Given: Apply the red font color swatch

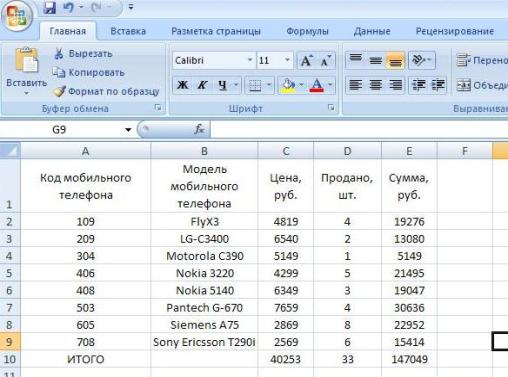Looking at the screenshot, I should (316, 85).
